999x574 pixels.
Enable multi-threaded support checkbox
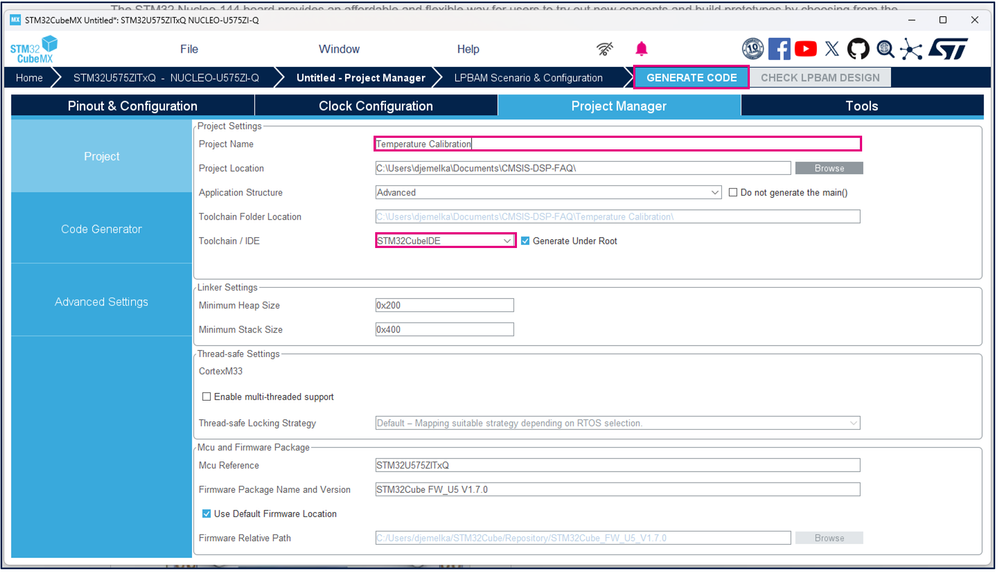[x=206, y=397]
